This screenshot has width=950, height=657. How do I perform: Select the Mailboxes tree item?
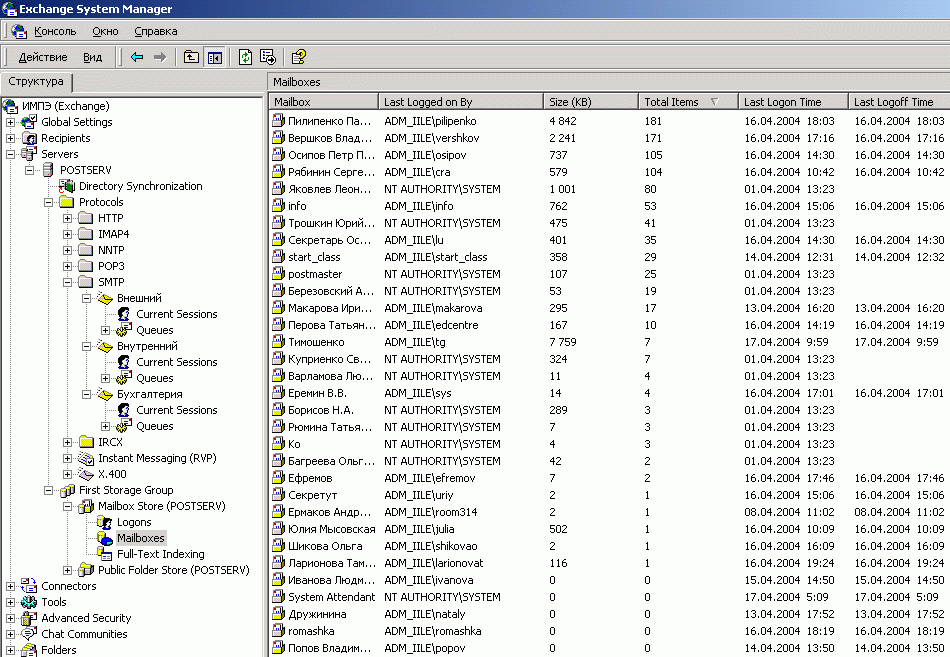click(141, 538)
